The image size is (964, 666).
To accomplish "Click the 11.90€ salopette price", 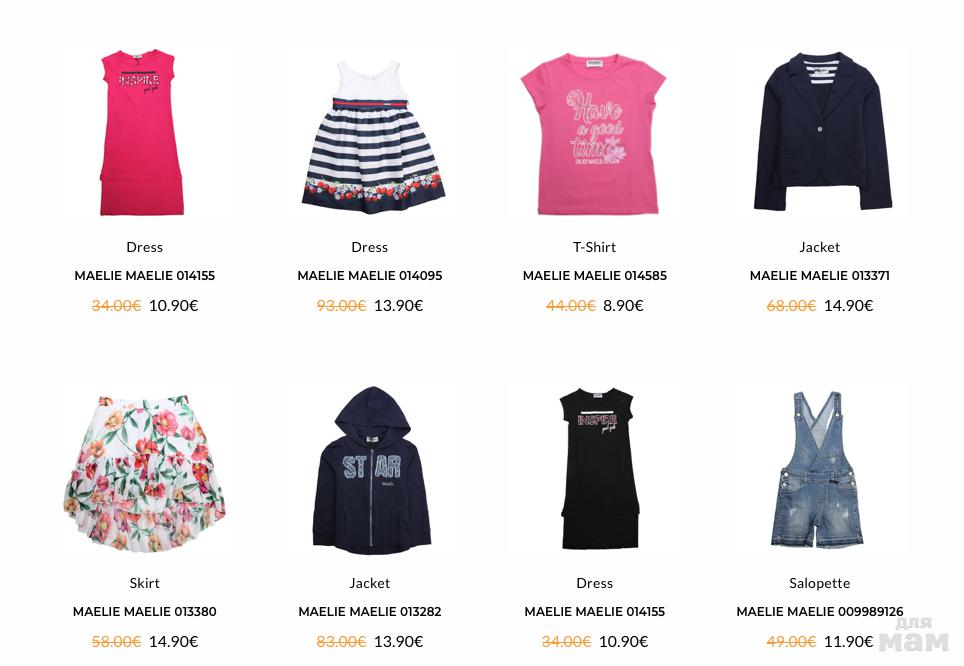I will pos(848,641).
